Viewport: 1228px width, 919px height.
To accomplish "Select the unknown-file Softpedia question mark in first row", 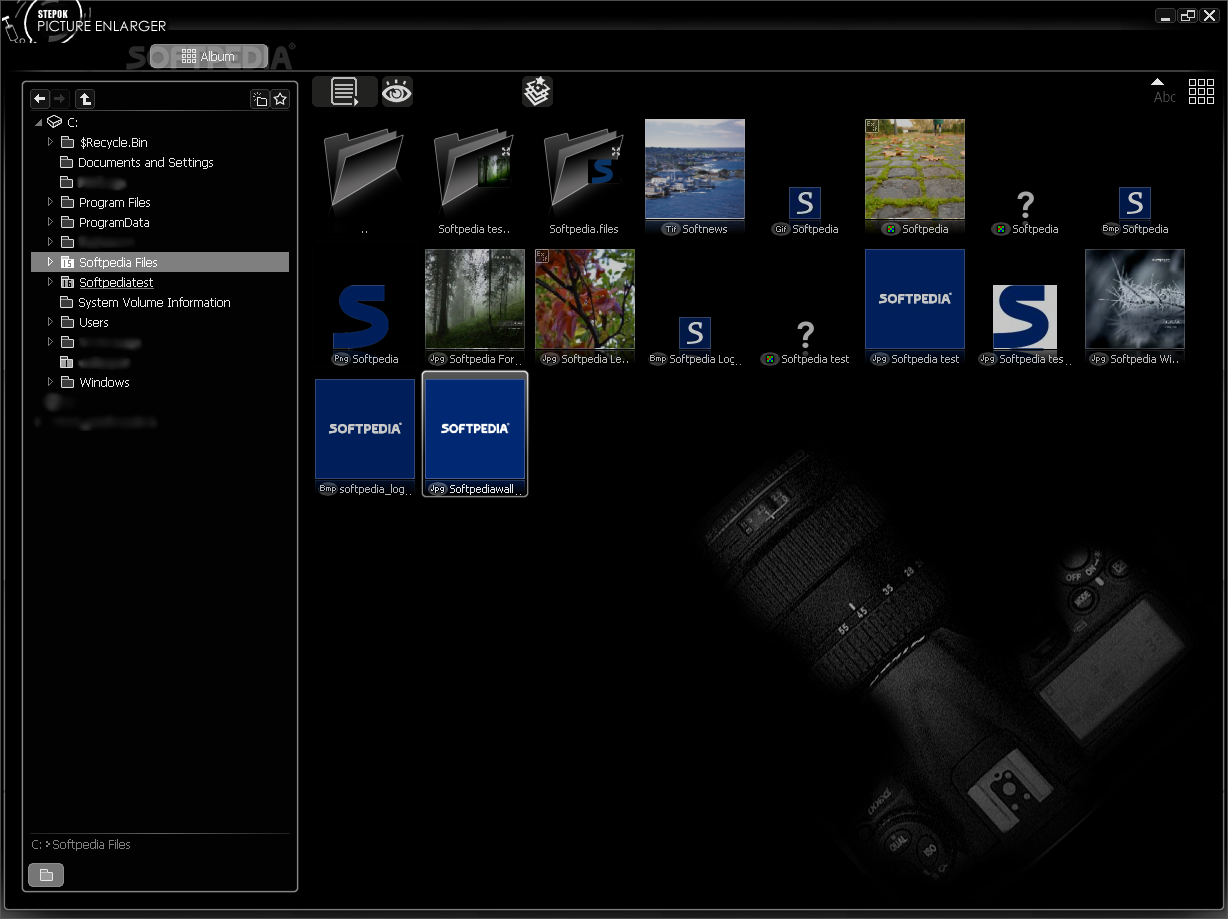I will (1025, 205).
